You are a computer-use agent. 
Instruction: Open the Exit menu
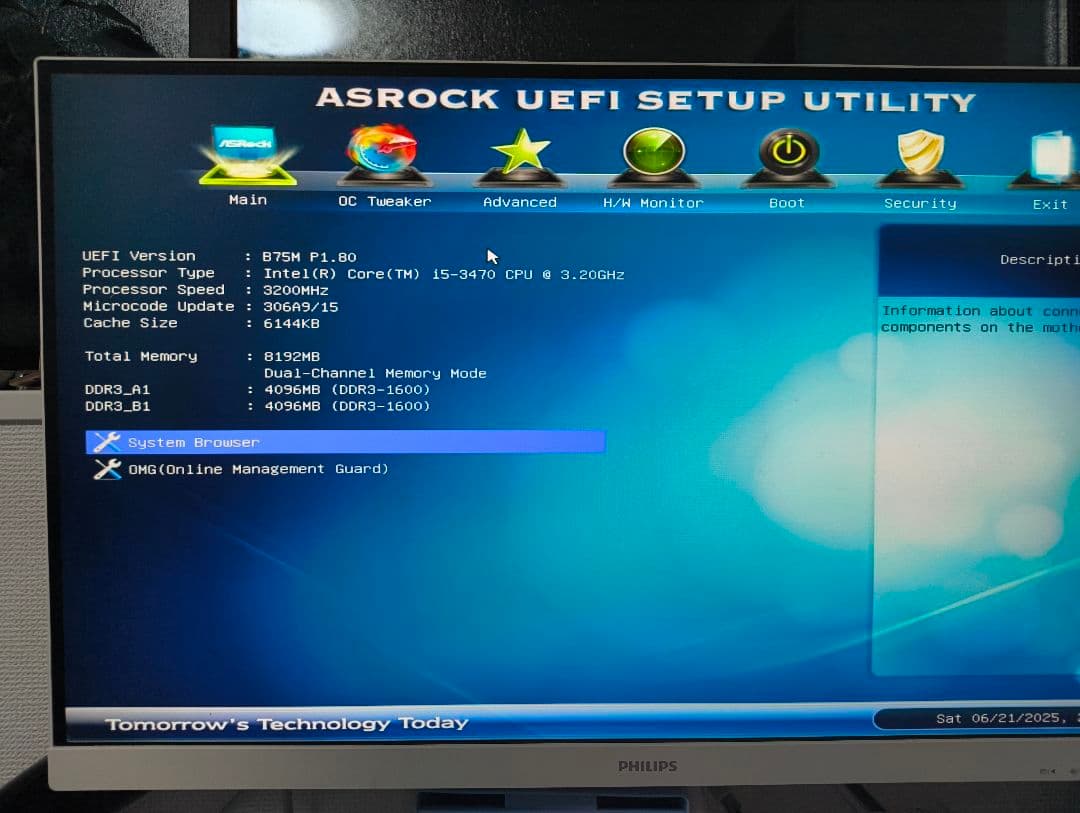tap(1049, 204)
